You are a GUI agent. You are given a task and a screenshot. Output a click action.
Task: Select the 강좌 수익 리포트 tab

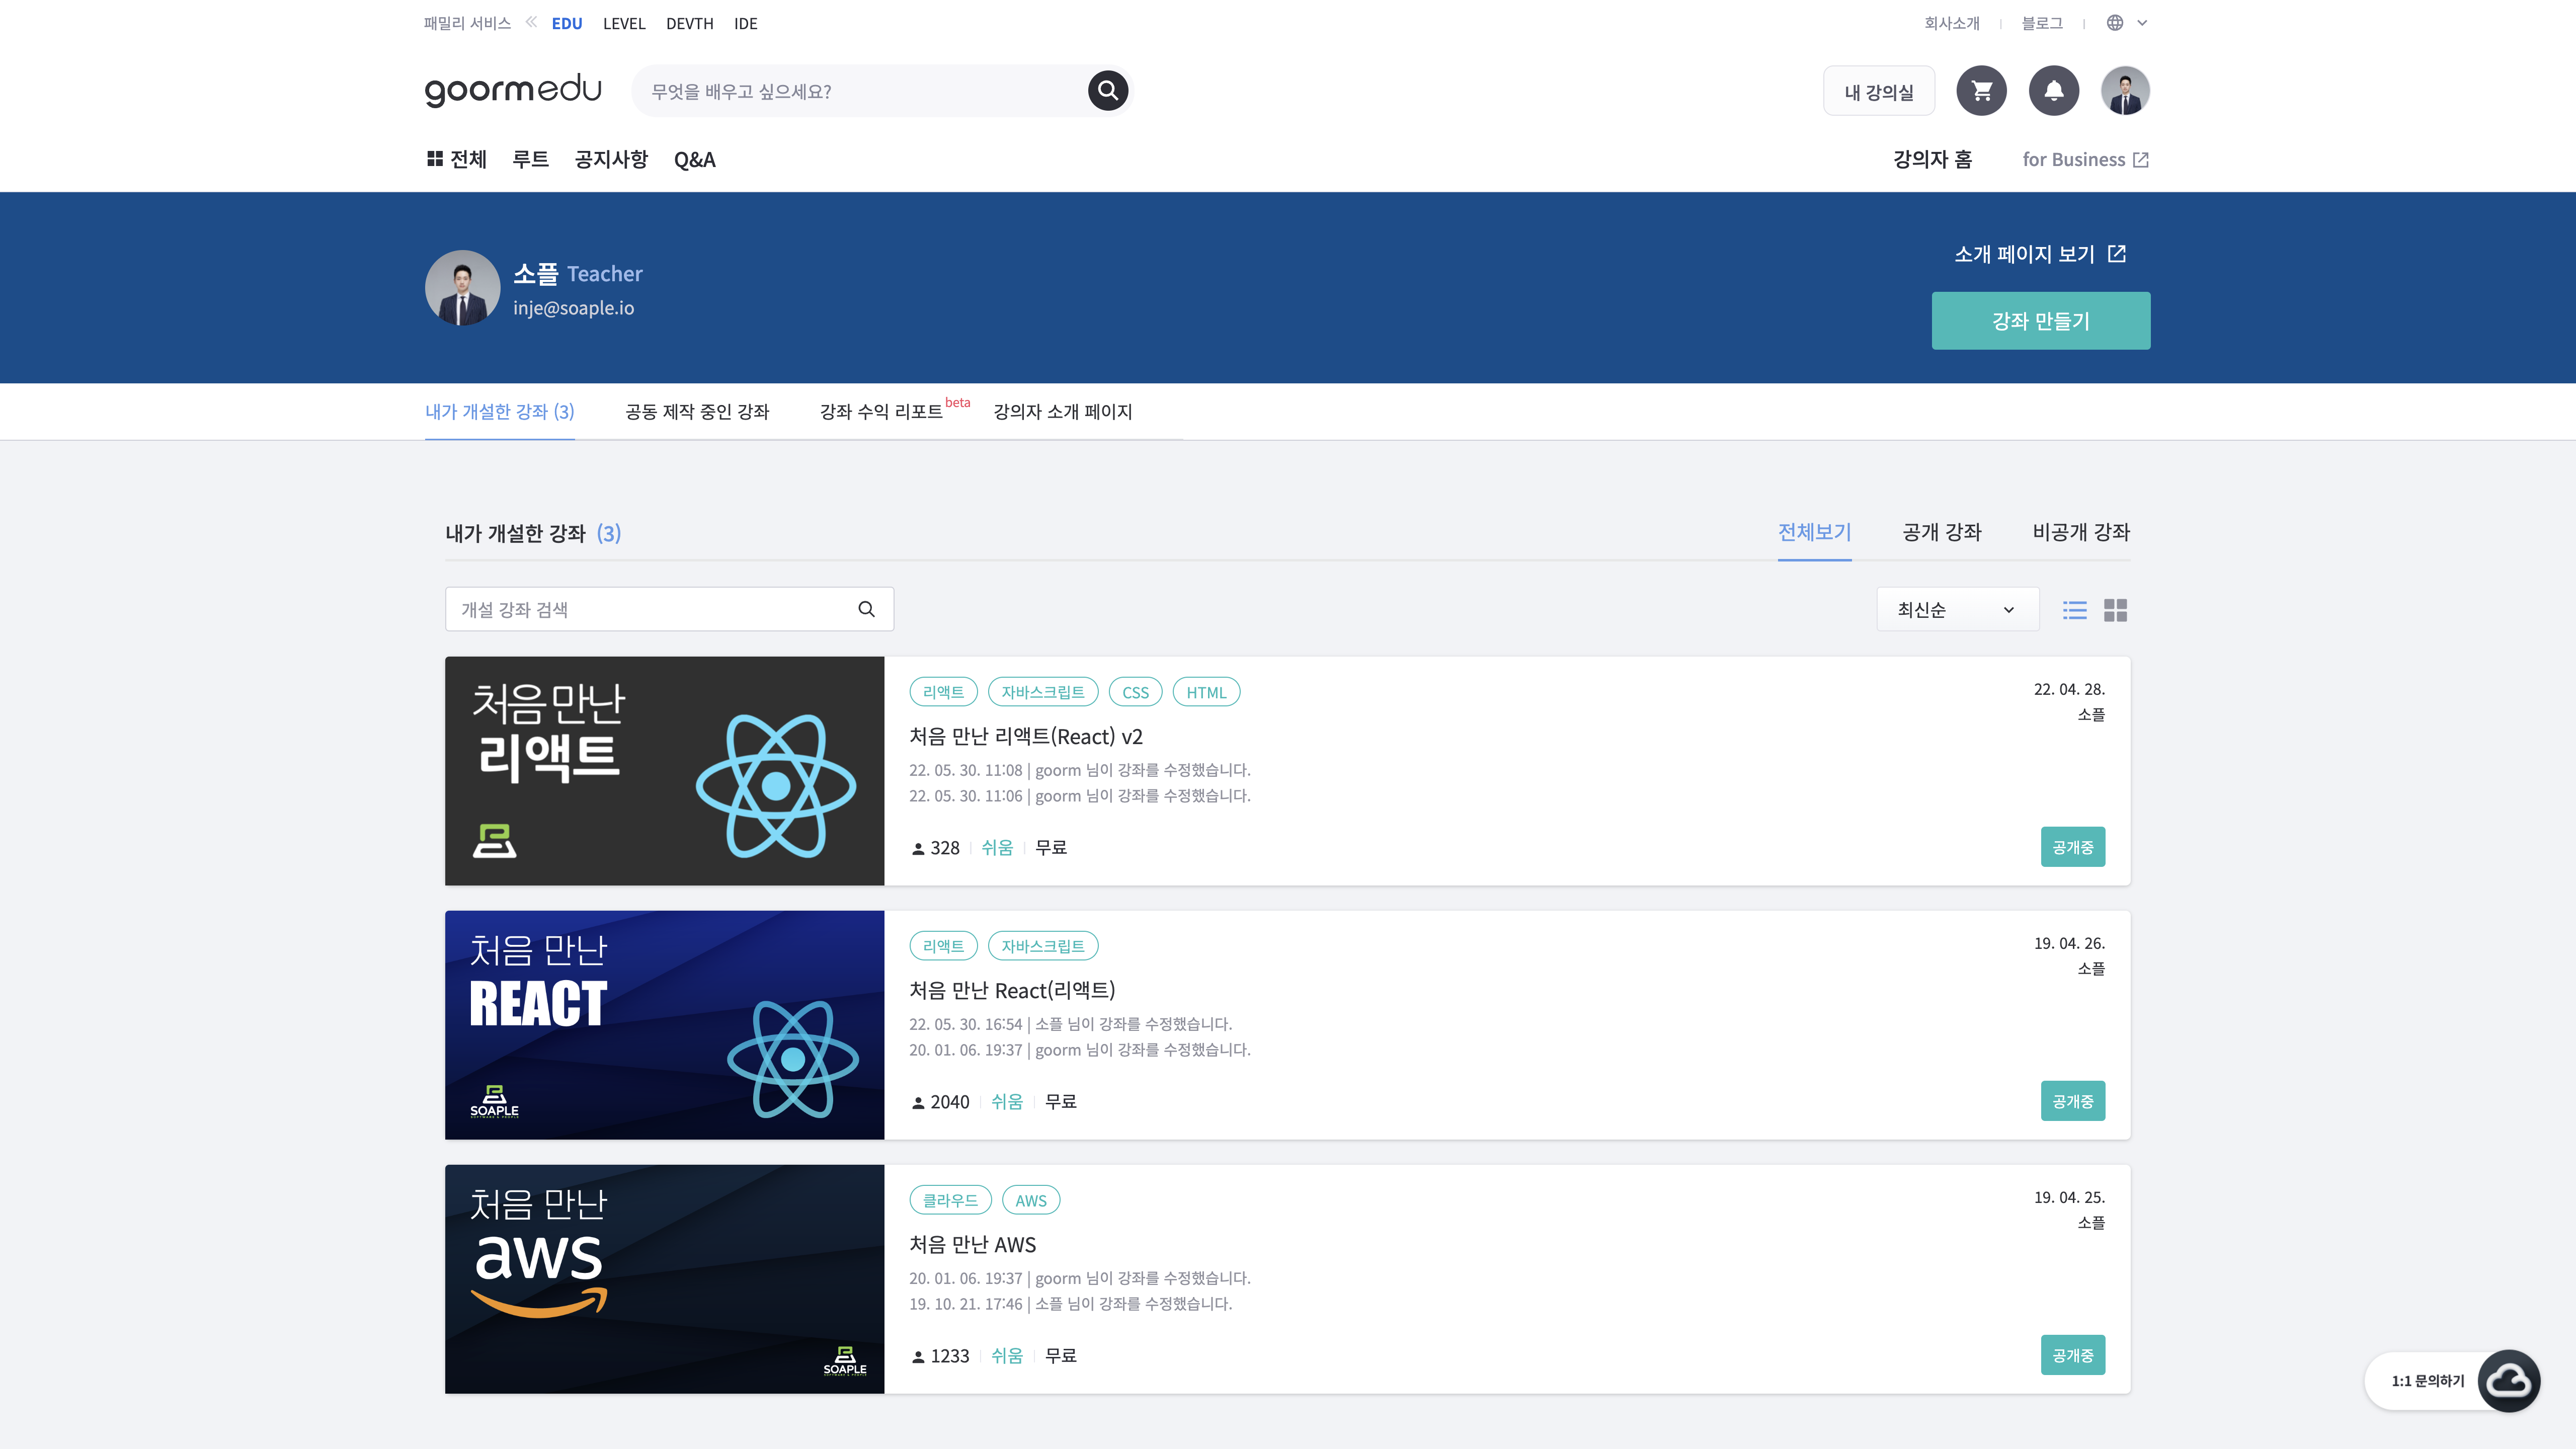(881, 412)
